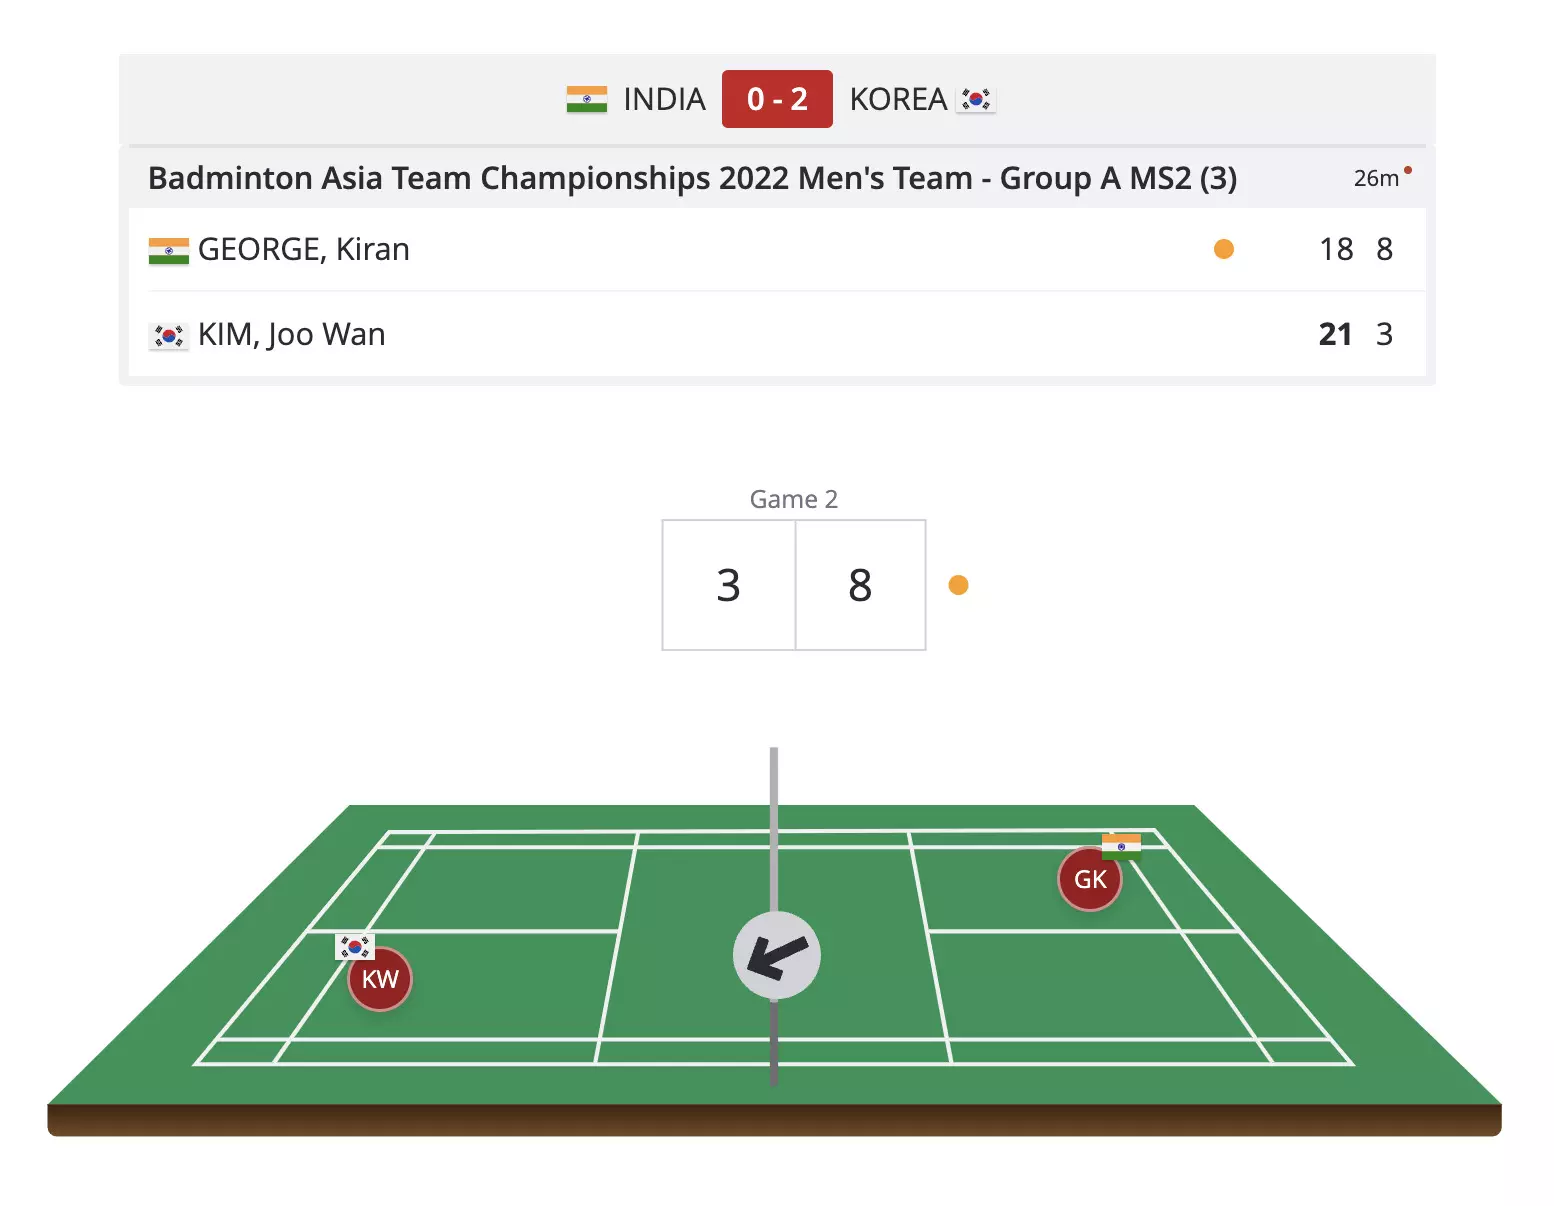Click the India flag in header
This screenshot has height=1206, width=1554.
(587, 99)
